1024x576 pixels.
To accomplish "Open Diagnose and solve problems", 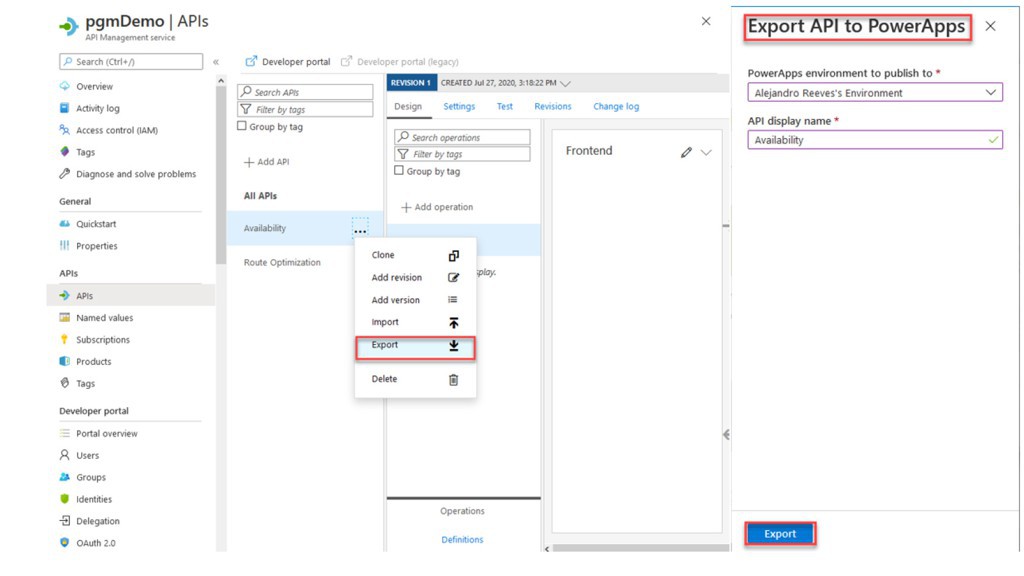I will pyautogui.click(x=135, y=174).
